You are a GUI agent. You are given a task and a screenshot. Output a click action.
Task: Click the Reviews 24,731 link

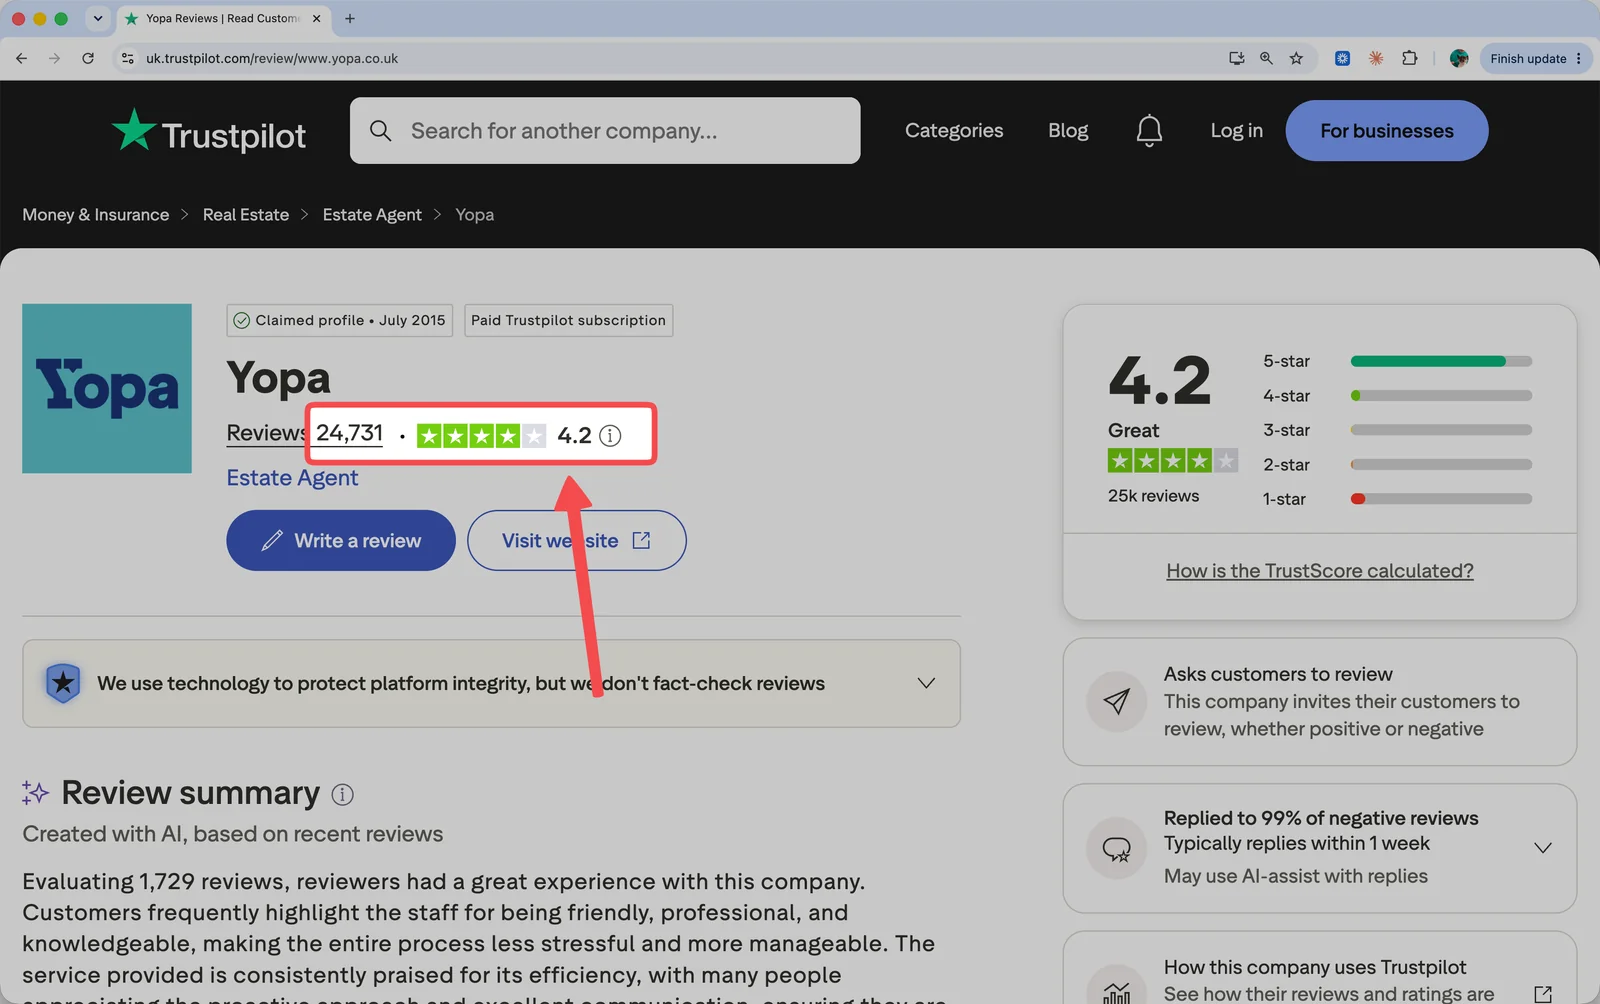pos(305,433)
